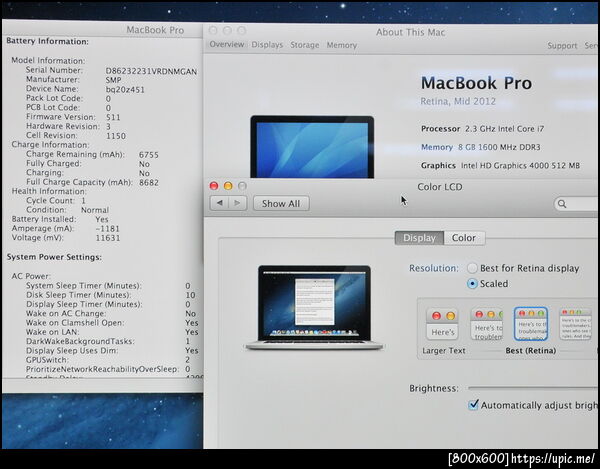This screenshot has height=469, width=600.
Task: Open Memory tab in About This Mac
Action: 342,45
